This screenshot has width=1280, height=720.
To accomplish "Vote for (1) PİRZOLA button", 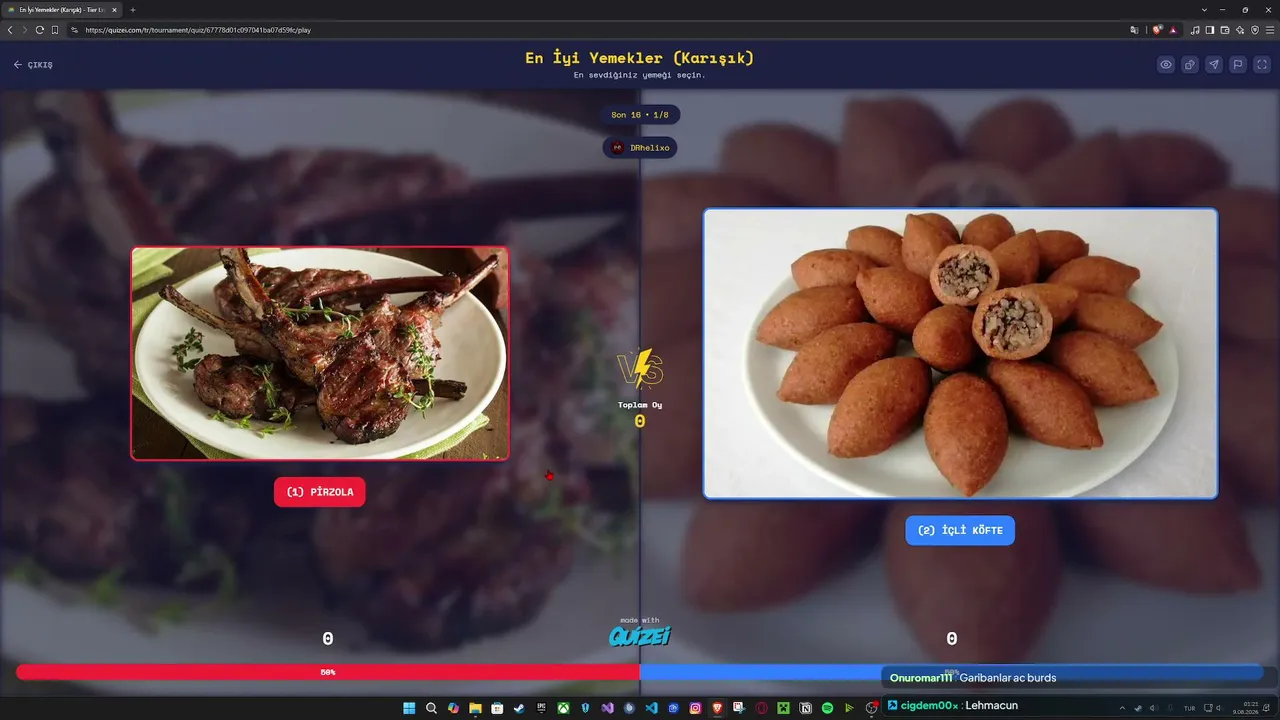I will pyautogui.click(x=320, y=492).
